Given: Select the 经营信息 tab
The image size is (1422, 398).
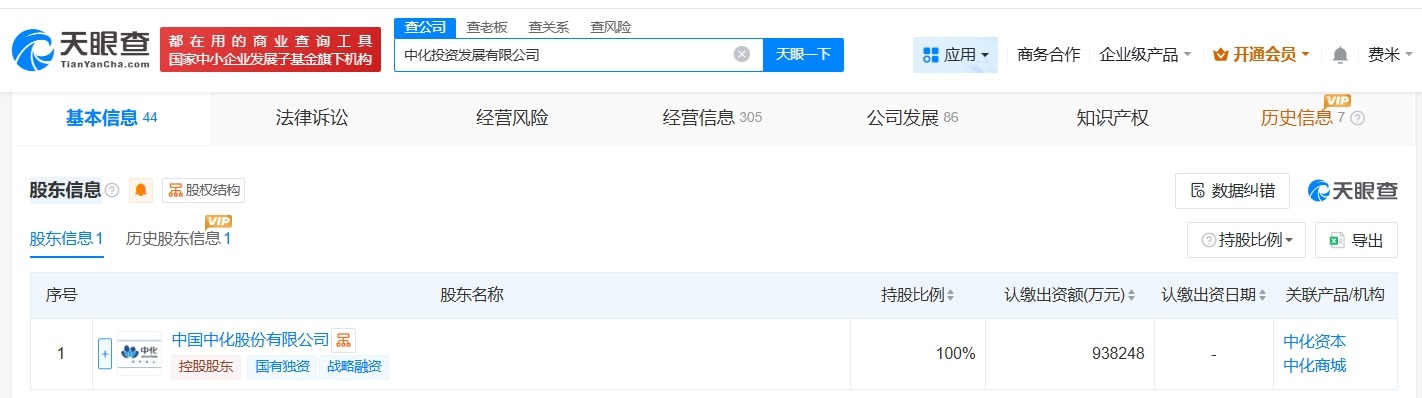Looking at the screenshot, I should (x=712, y=118).
